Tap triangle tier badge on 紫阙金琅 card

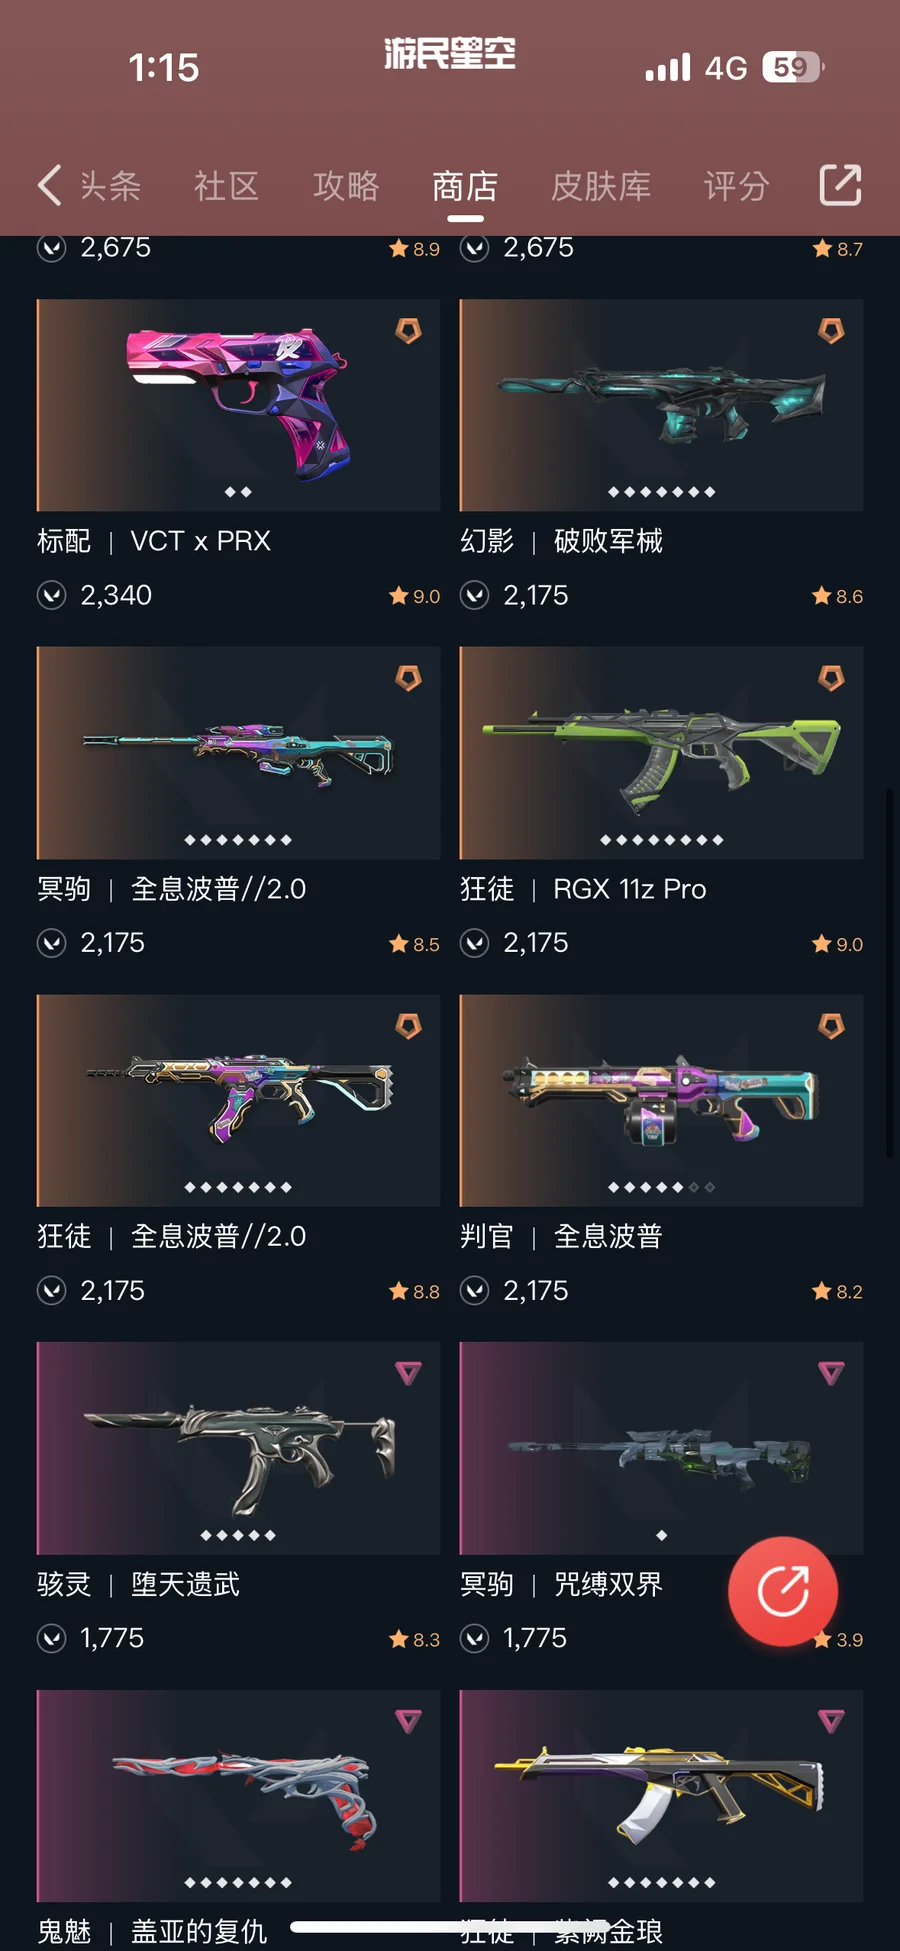tap(831, 1721)
